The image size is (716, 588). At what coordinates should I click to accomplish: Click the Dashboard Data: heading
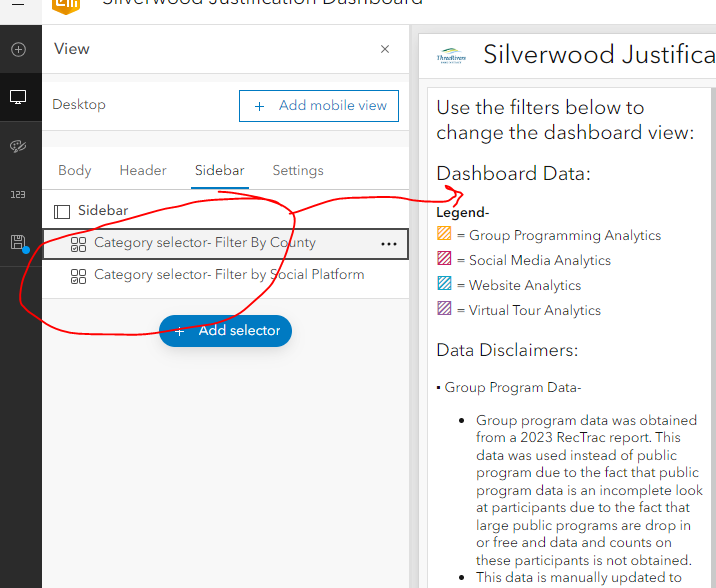point(513,173)
